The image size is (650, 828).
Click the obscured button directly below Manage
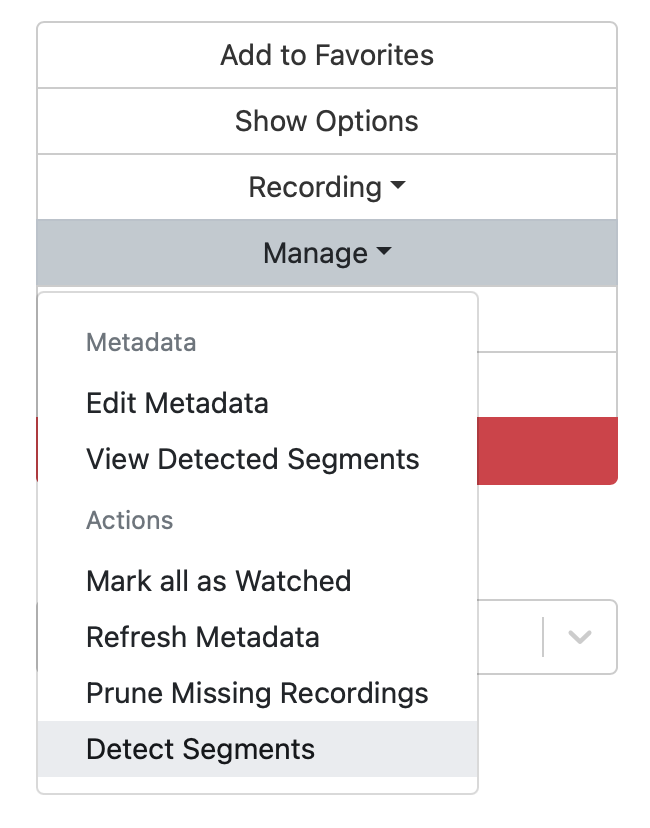(547, 319)
